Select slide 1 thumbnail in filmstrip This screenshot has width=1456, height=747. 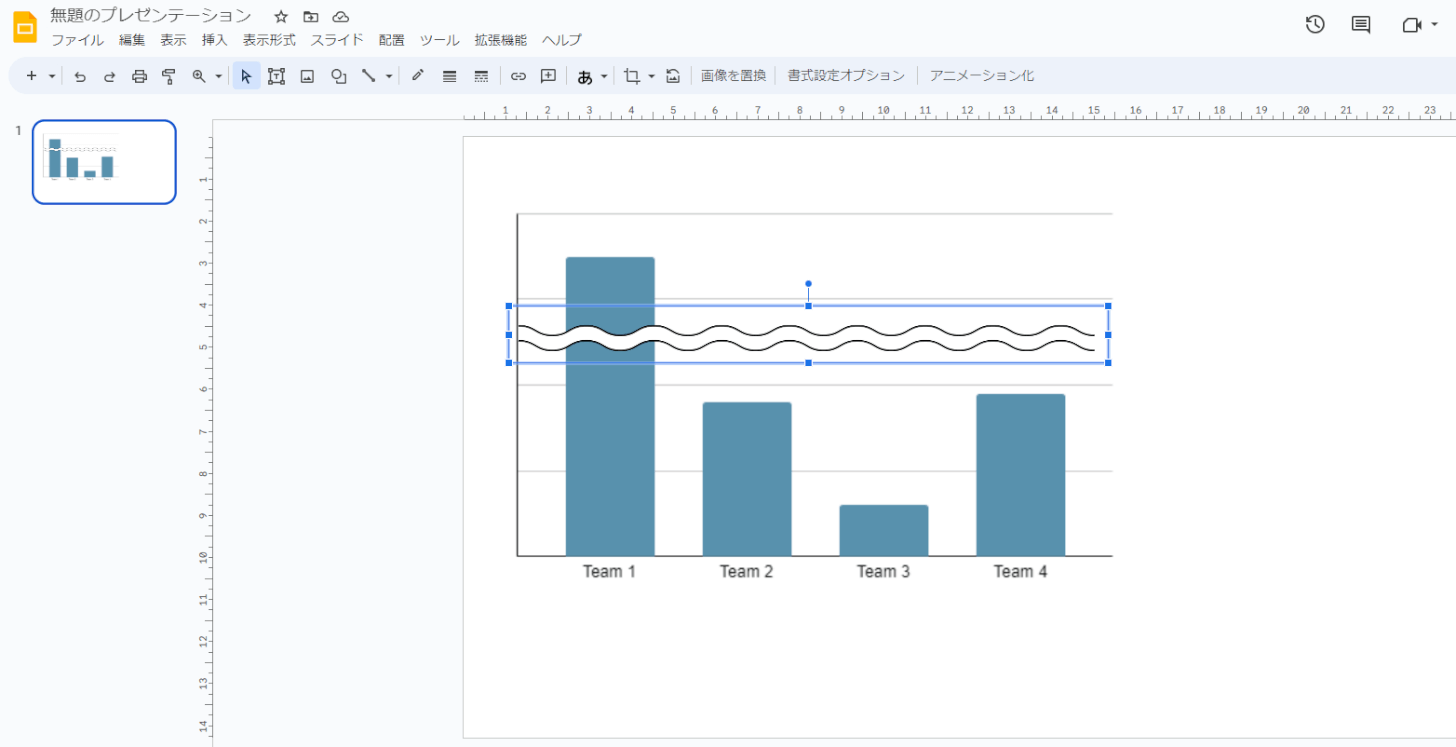tap(104, 162)
